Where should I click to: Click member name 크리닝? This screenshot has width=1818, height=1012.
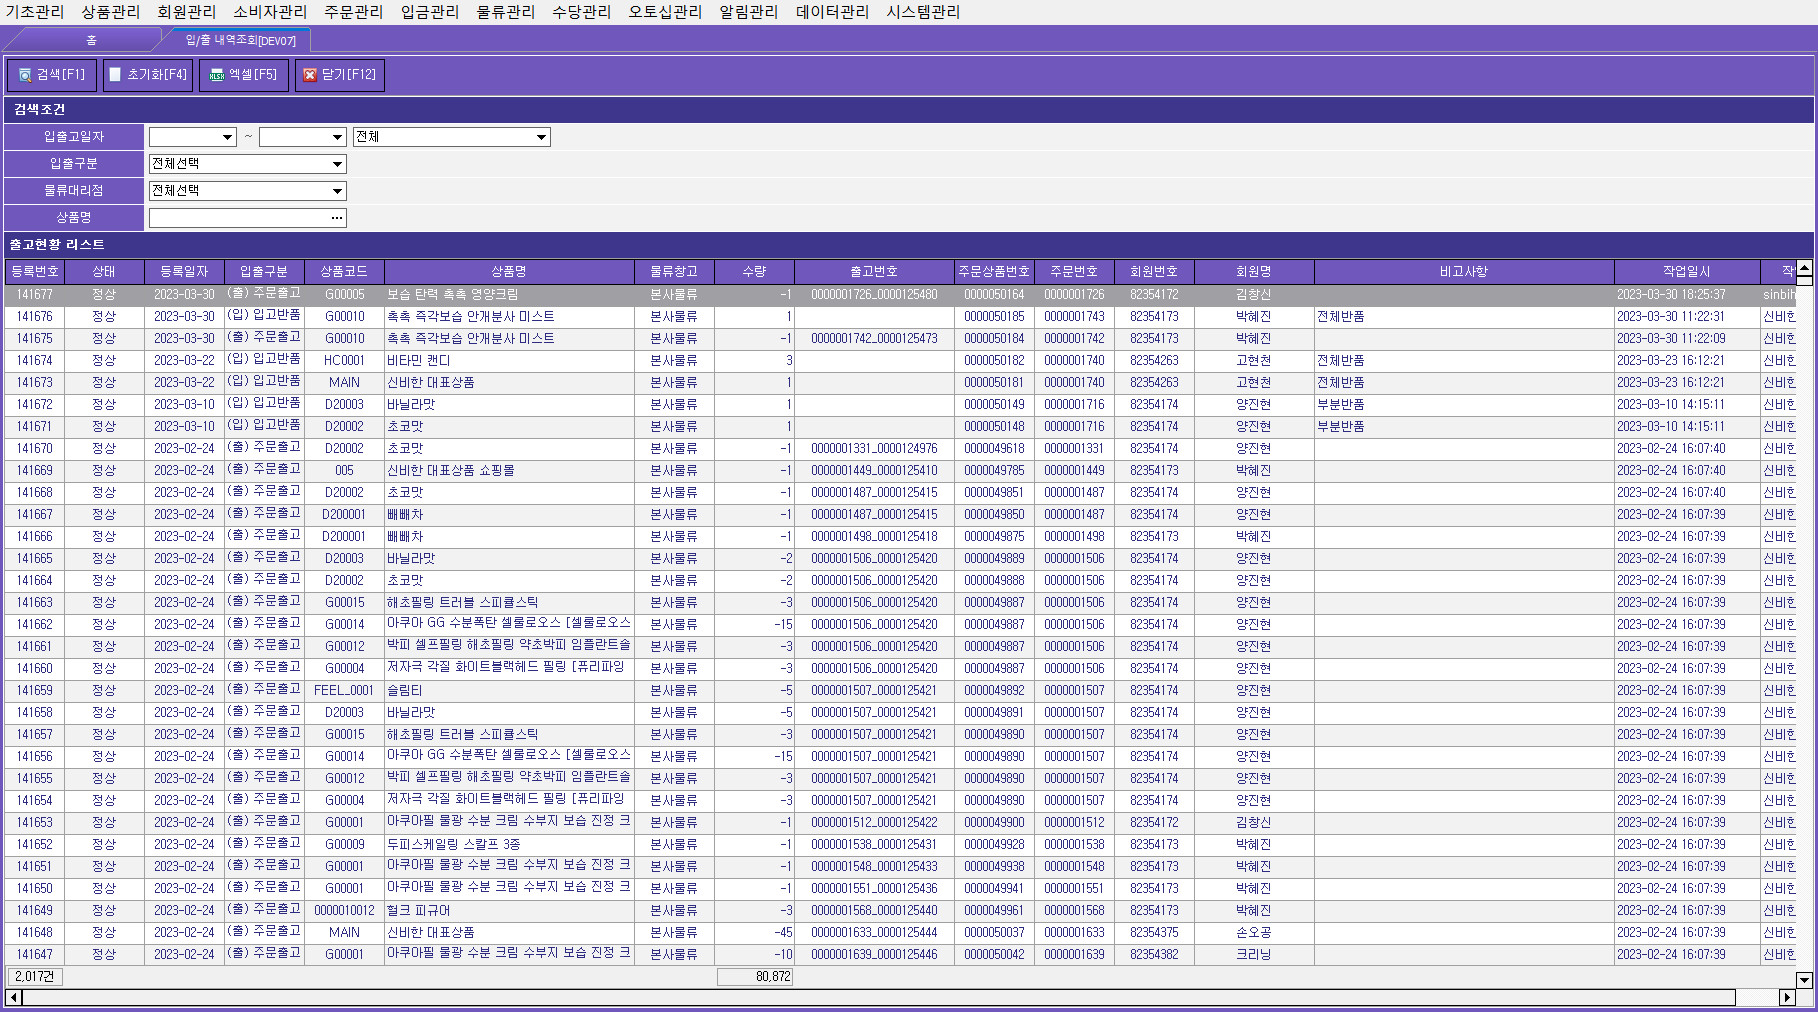[x=1254, y=955]
